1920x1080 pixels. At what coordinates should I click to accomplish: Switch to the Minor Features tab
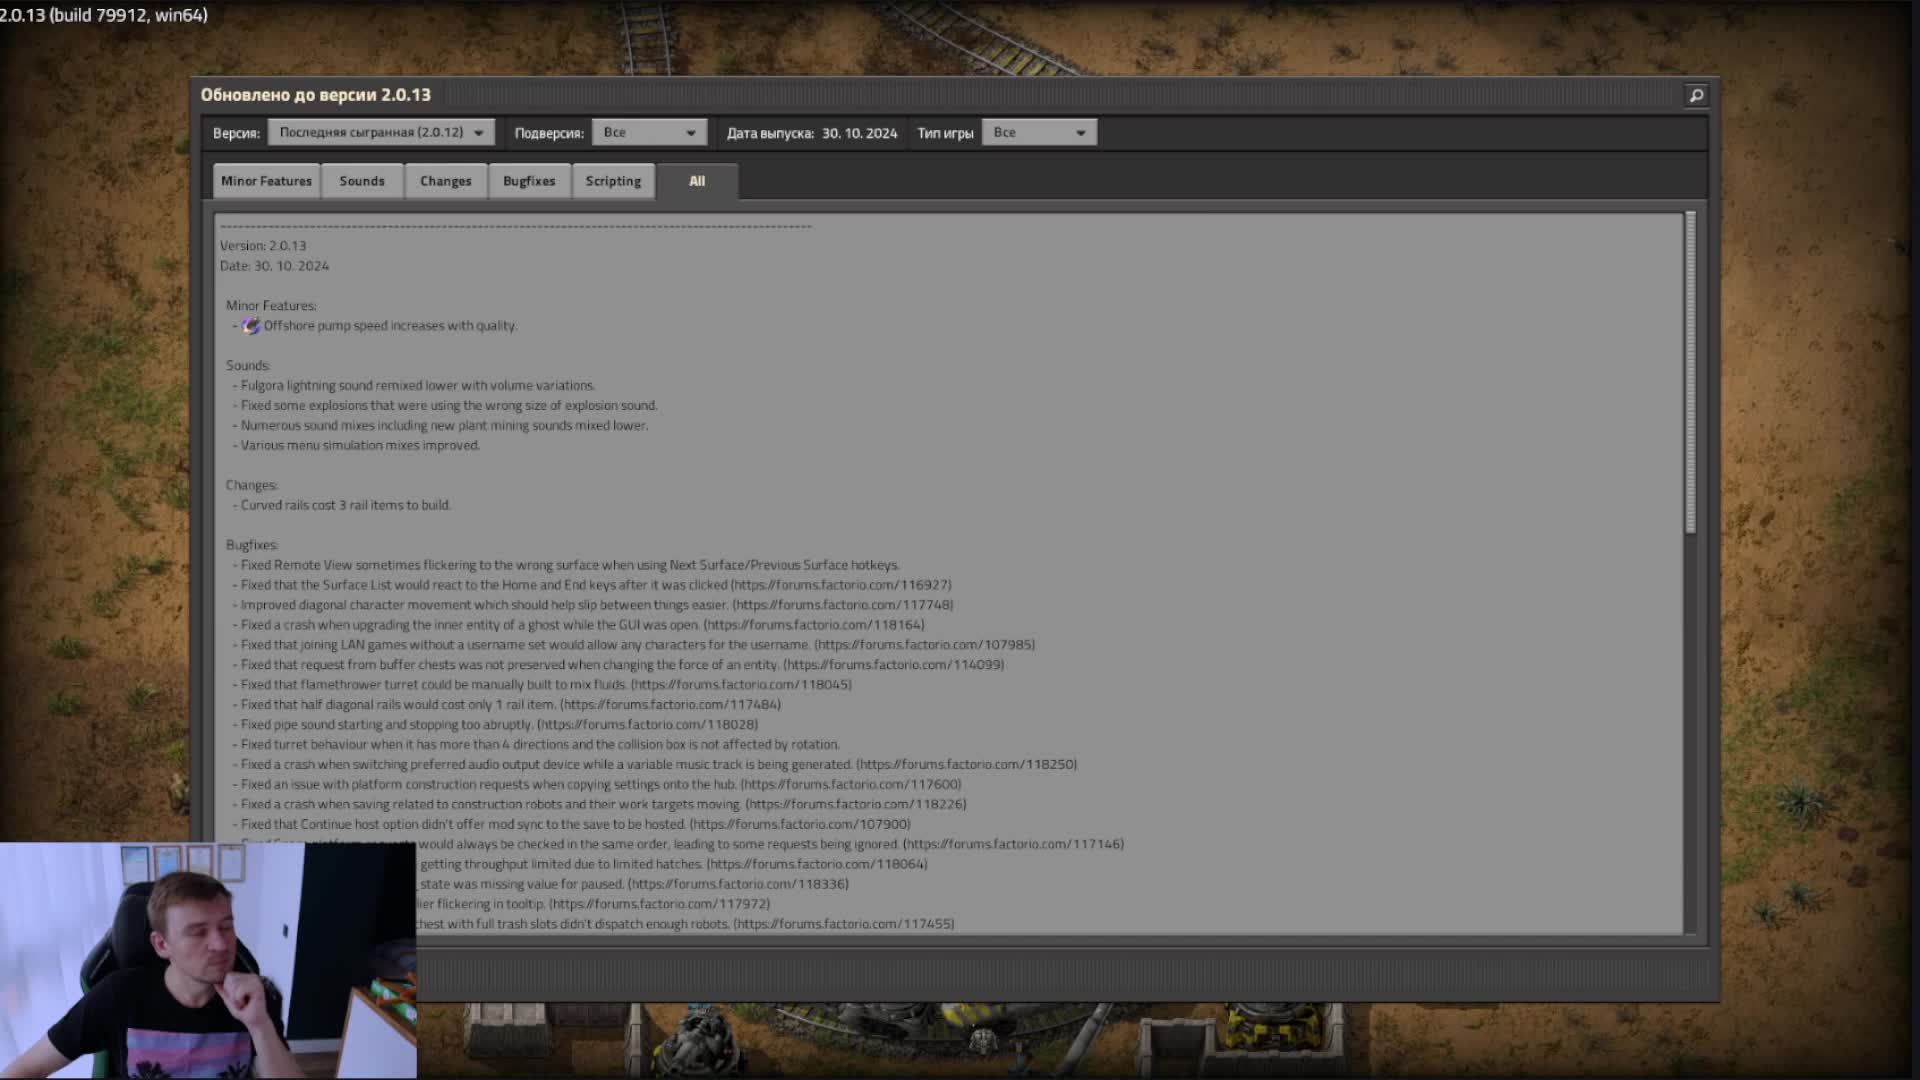tap(266, 181)
